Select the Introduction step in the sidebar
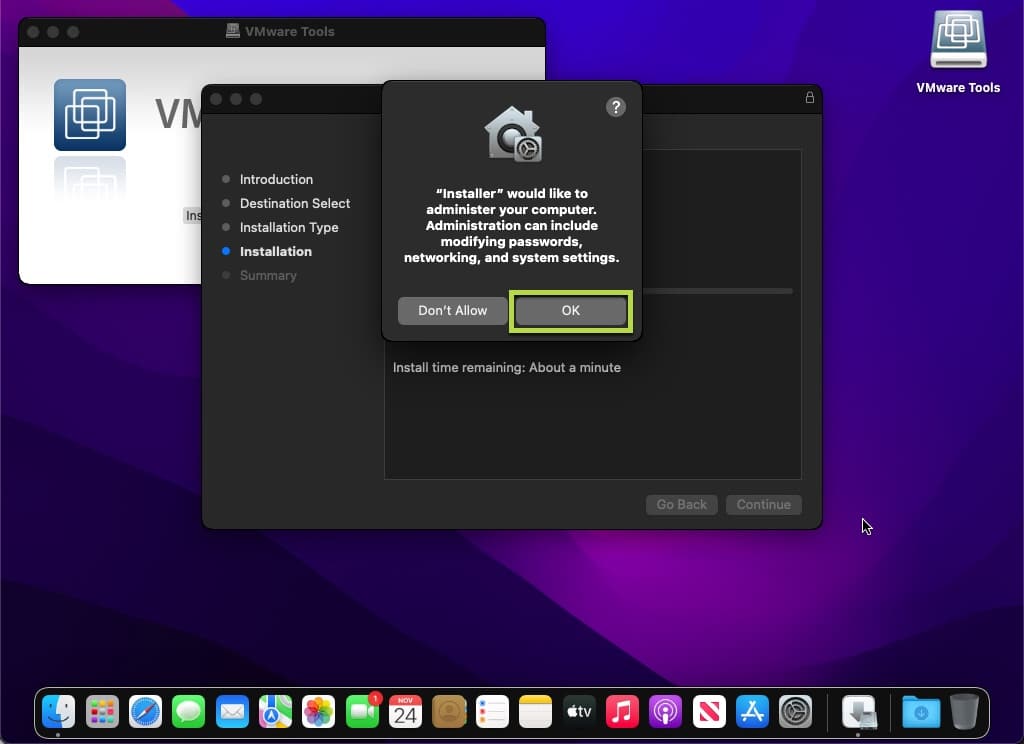1024x744 pixels. point(276,179)
